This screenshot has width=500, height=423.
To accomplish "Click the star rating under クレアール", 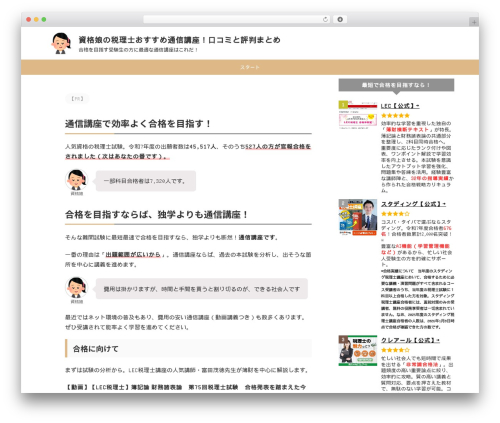I will click(395, 350).
